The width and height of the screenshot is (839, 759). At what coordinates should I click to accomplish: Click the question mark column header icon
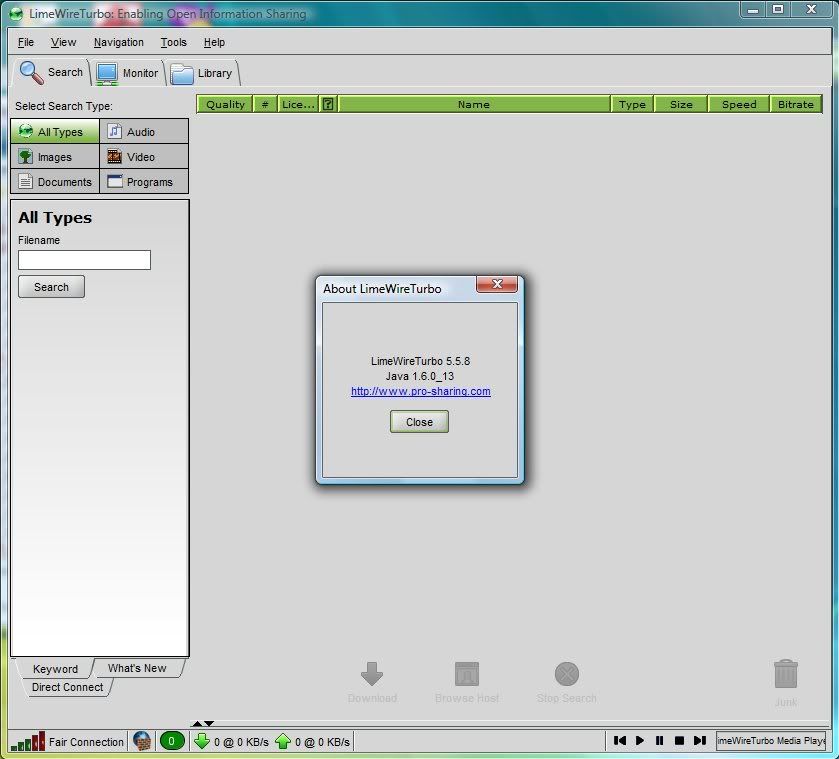328,104
